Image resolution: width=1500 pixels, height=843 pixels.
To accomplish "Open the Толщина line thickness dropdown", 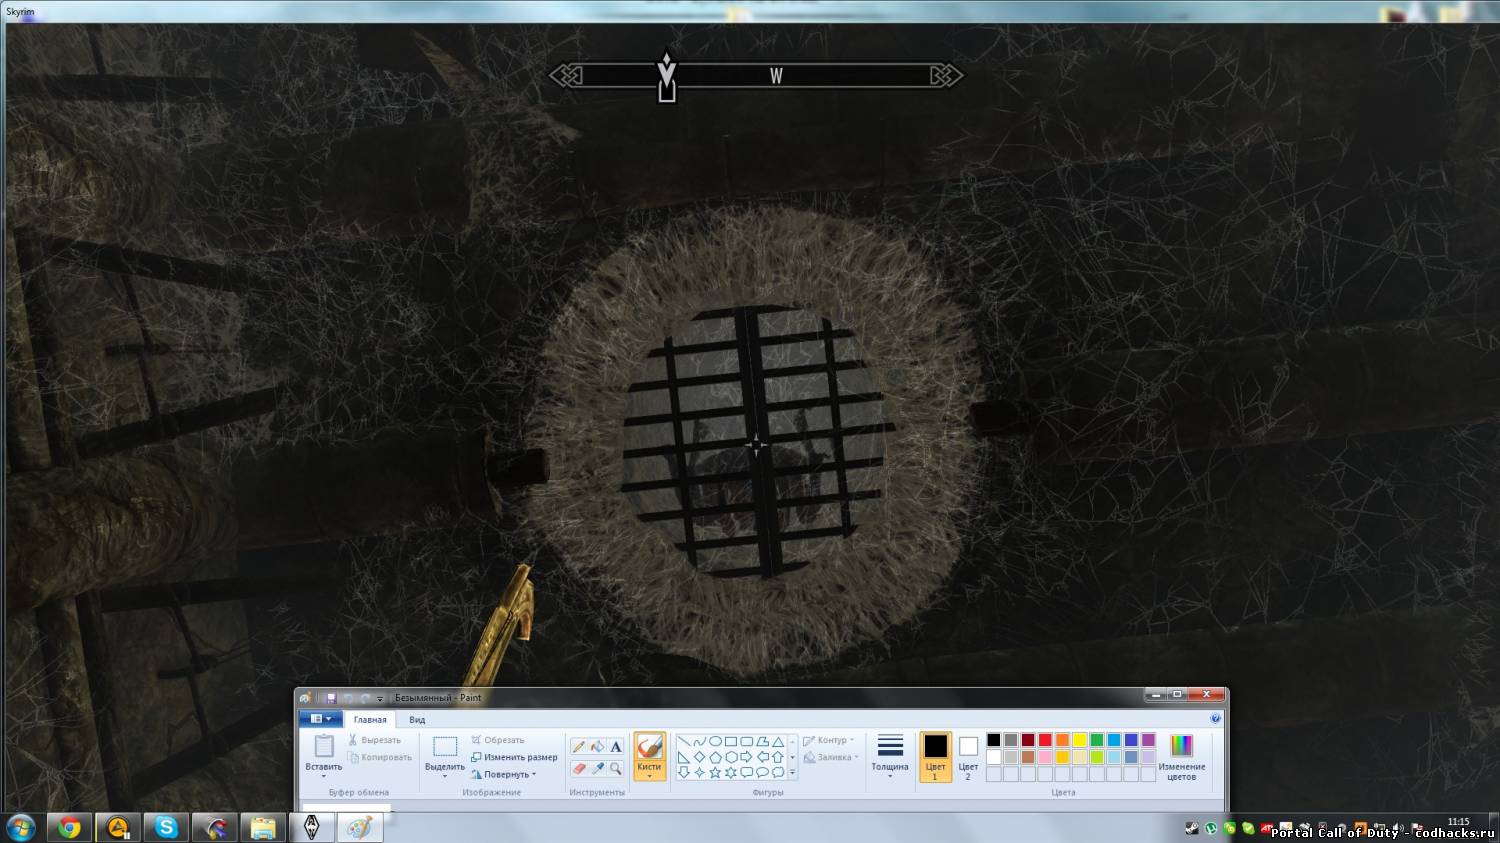I will click(x=890, y=756).
